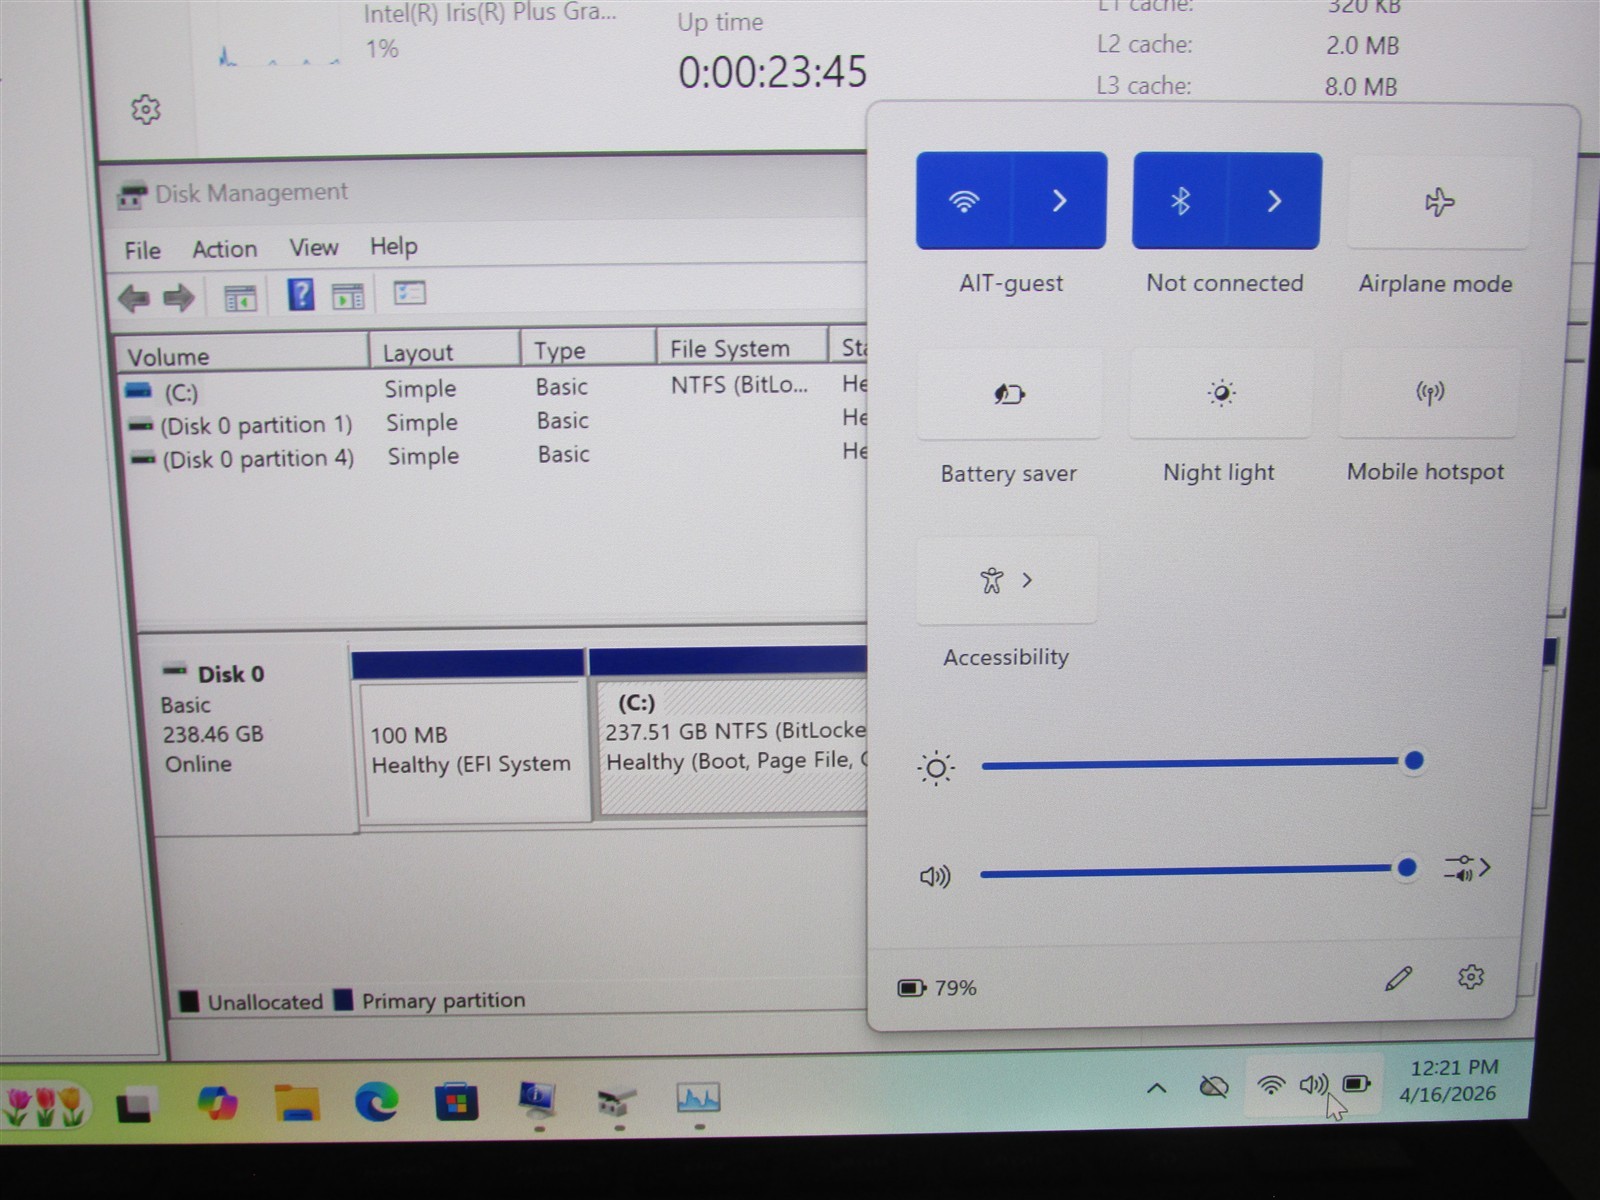The image size is (1600, 1200).
Task: Click the pencil edit quick settings icon
Action: [x=1399, y=978]
